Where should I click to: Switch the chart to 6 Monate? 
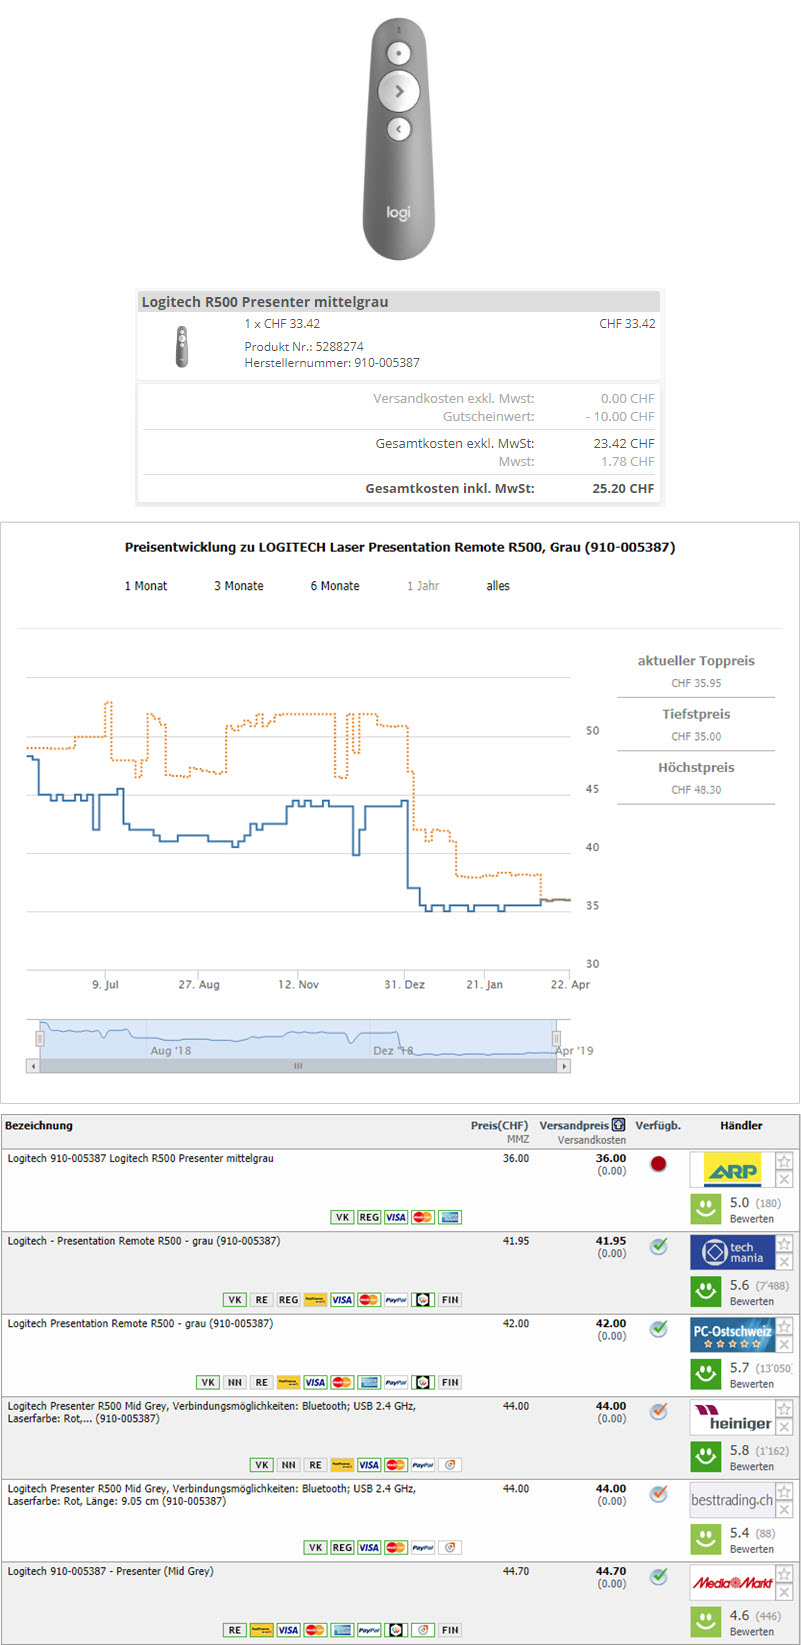334,586
